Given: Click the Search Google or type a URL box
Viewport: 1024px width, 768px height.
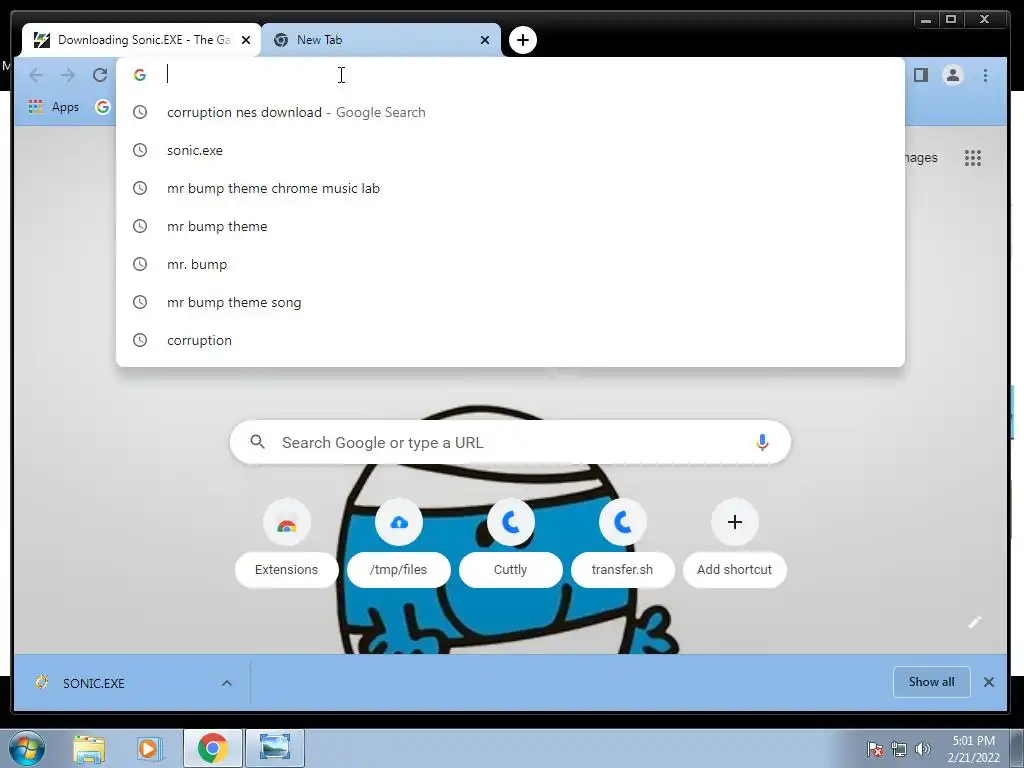Looking at the screenshot, I should 510,442.
